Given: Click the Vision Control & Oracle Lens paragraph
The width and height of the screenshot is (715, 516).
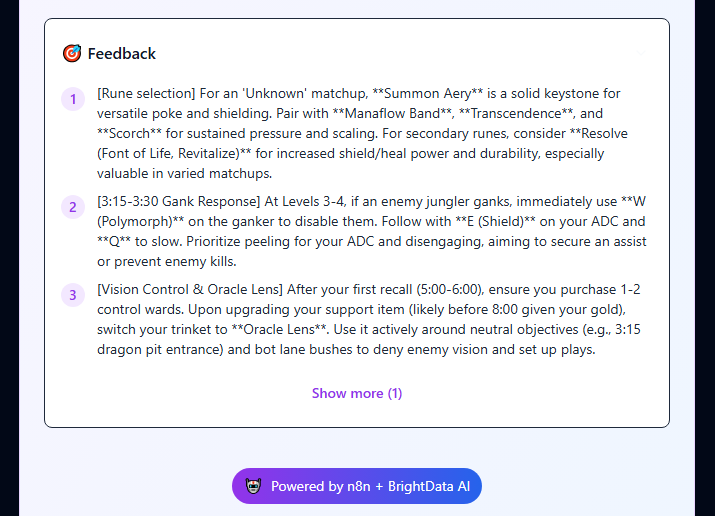Looking at the screenshot, I should pyautogui.click(x=369, y=319).
